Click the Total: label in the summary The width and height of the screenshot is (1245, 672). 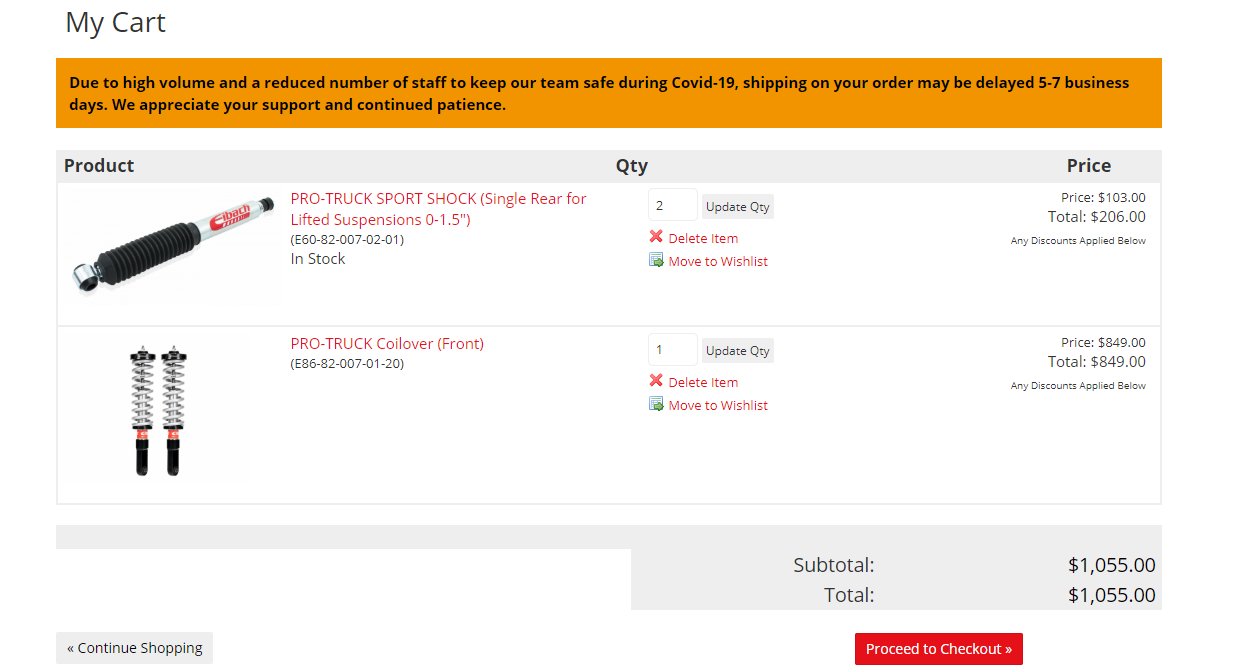(x=849, y=595)
